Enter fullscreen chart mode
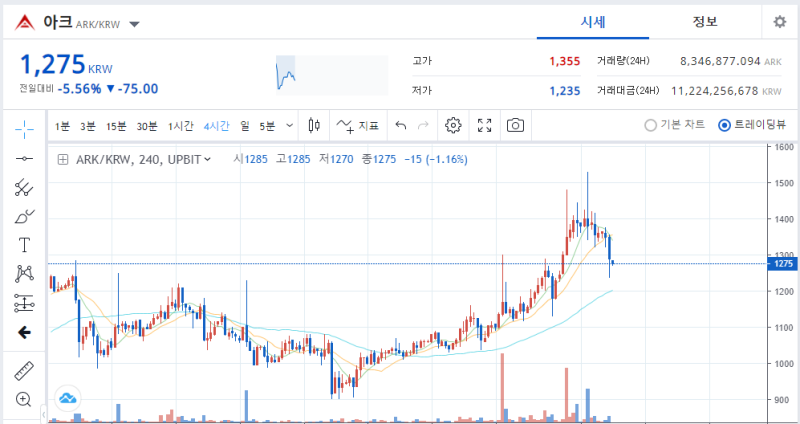 (x=484, y=125)
